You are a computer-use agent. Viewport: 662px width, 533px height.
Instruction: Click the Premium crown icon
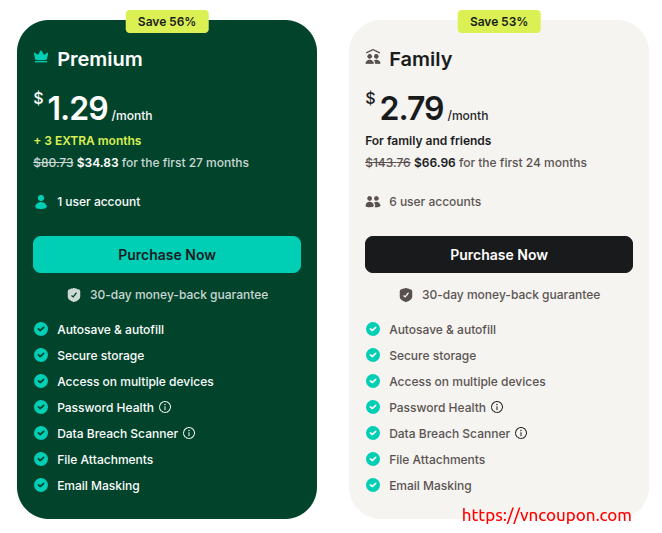(41, 58)
